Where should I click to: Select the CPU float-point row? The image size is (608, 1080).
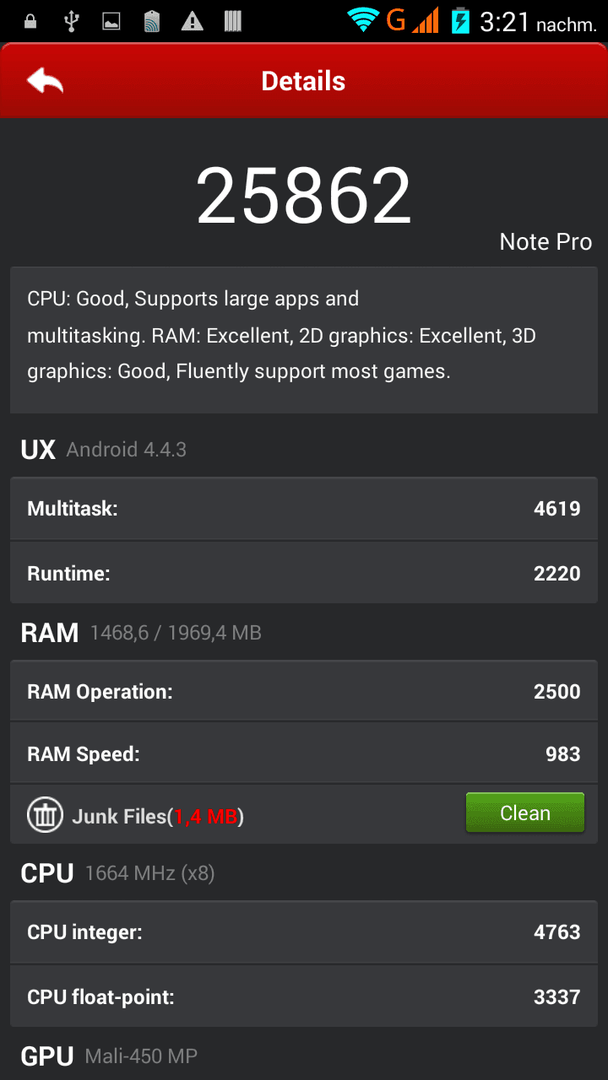pyautogui.click(x=304, y=995)
